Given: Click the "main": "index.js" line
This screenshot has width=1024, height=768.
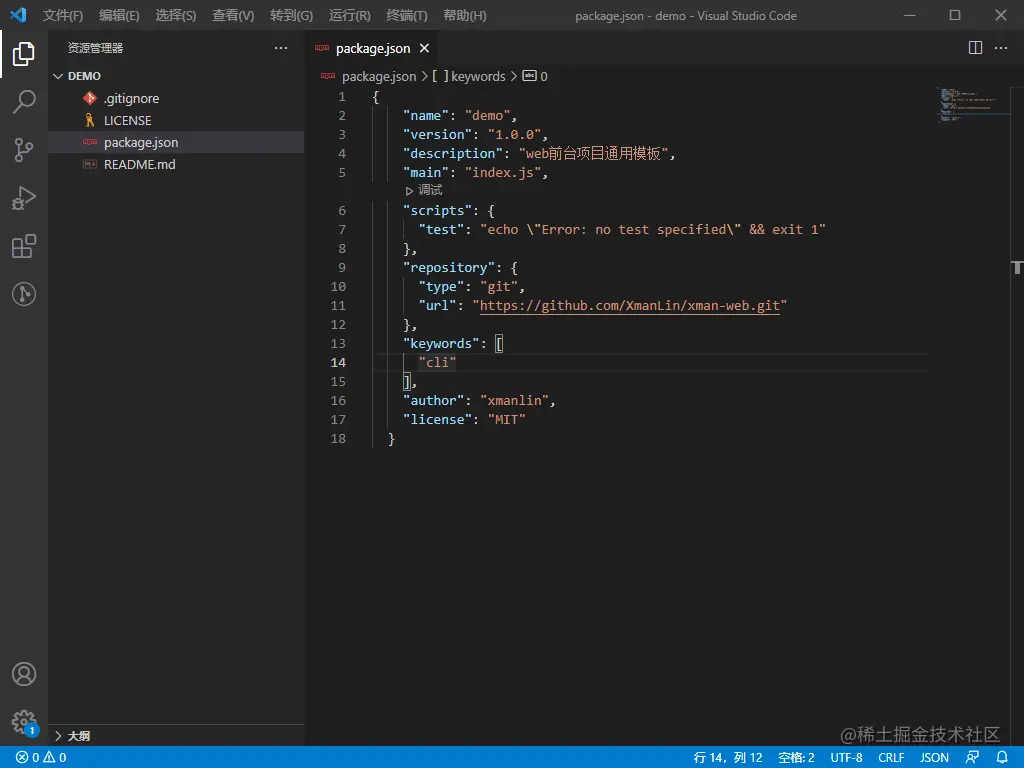Looking at the screenshot, I should click(x=475, y=172).
